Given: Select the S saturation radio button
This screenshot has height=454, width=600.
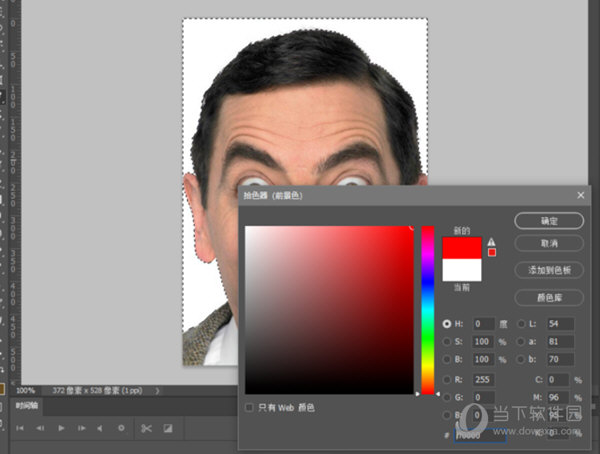Looking at the screenshot, I should pyautogui.click(x=446, y=342).
